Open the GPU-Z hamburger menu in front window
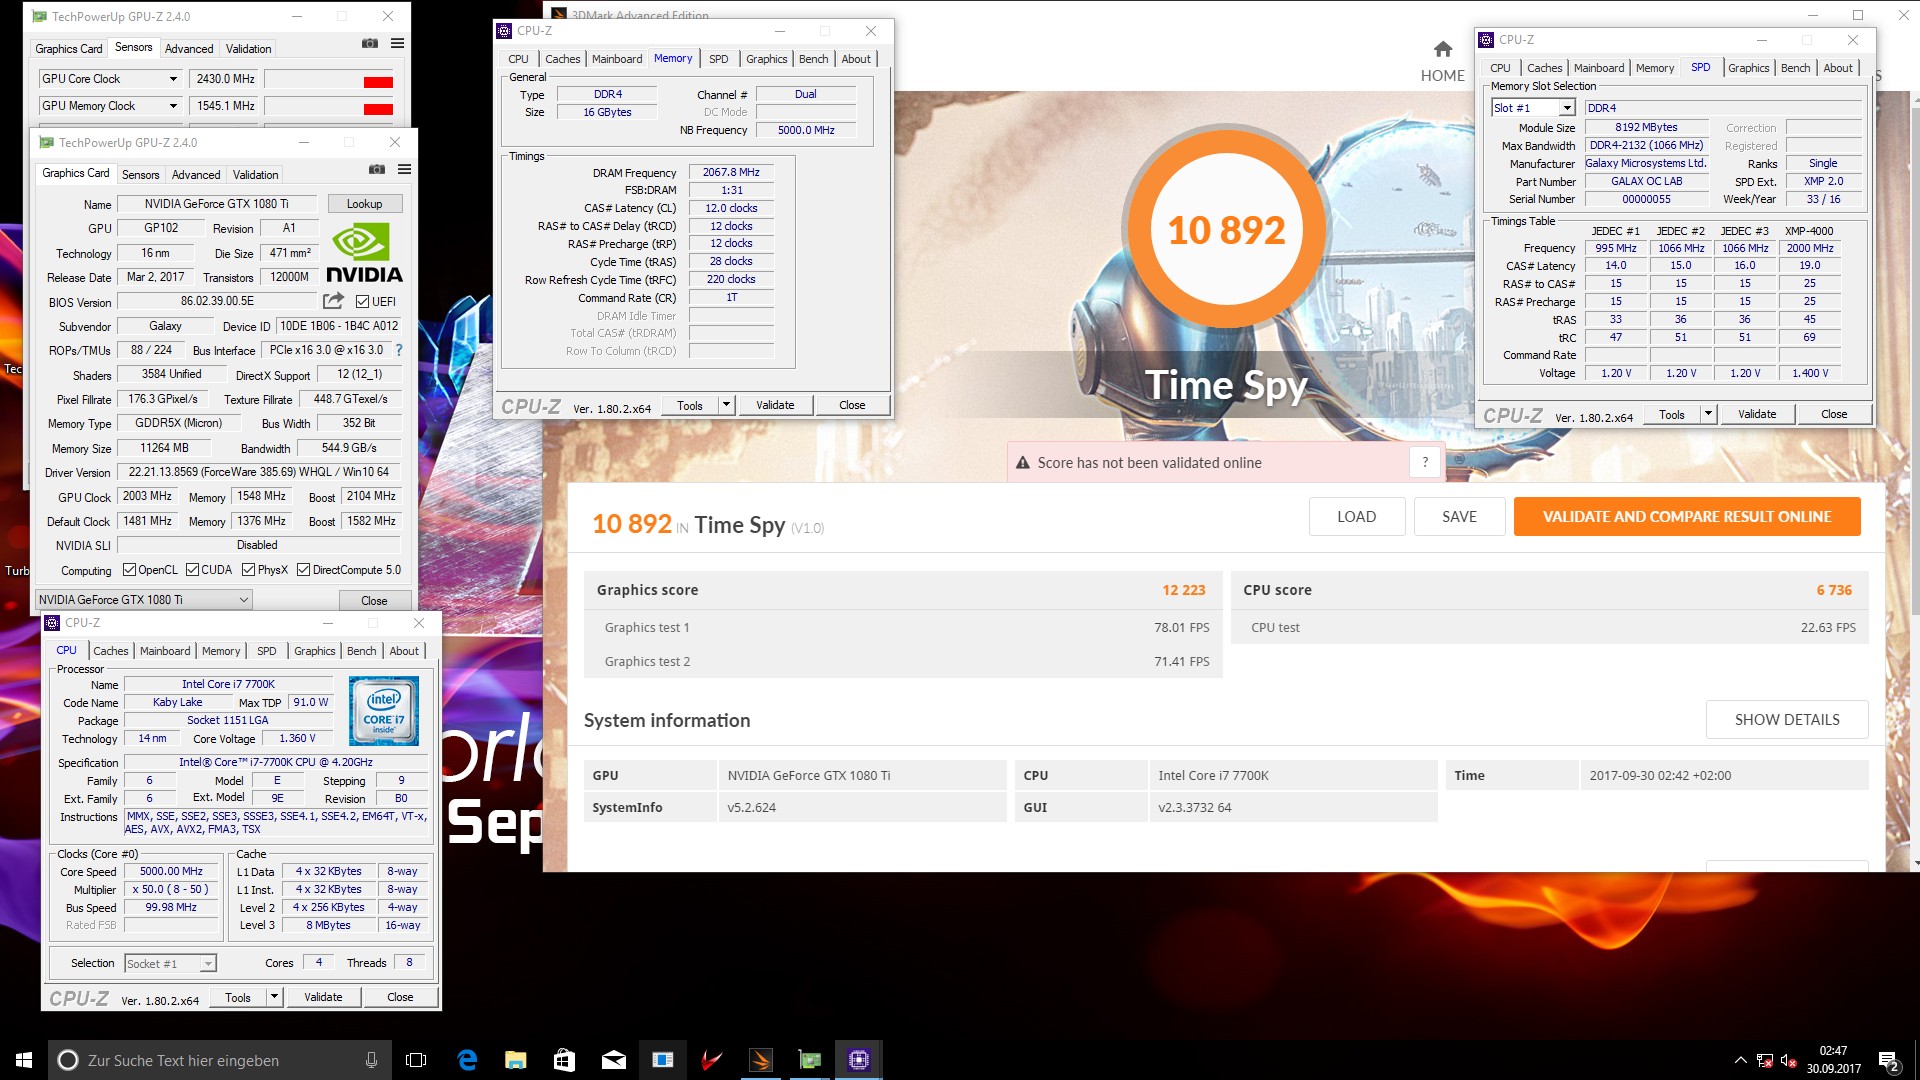This screenshot has height=1080, width=1920. (x=405, y=170)
